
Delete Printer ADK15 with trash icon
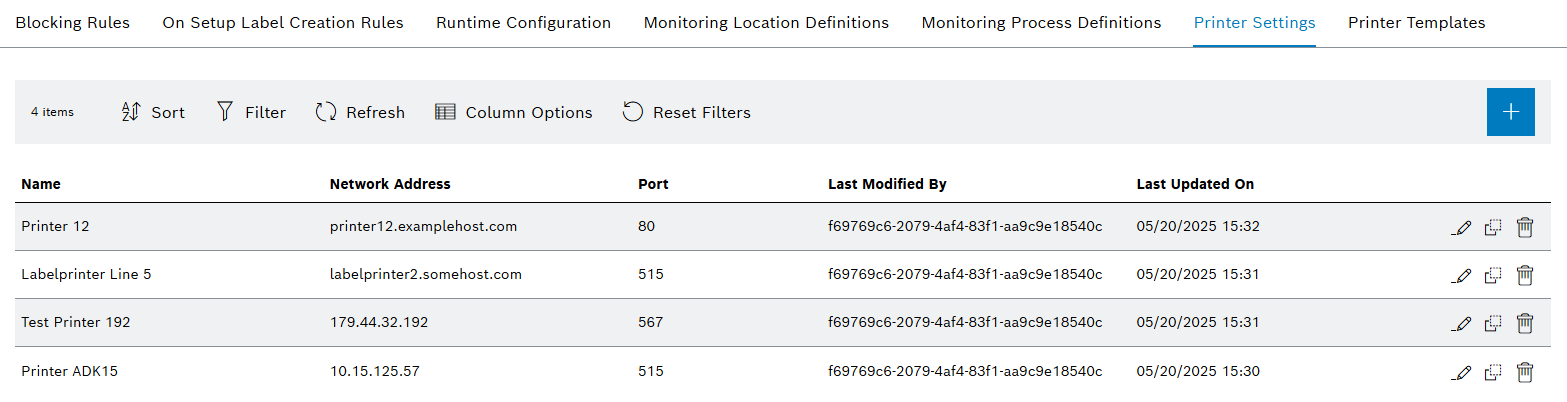pos(1525,371)
